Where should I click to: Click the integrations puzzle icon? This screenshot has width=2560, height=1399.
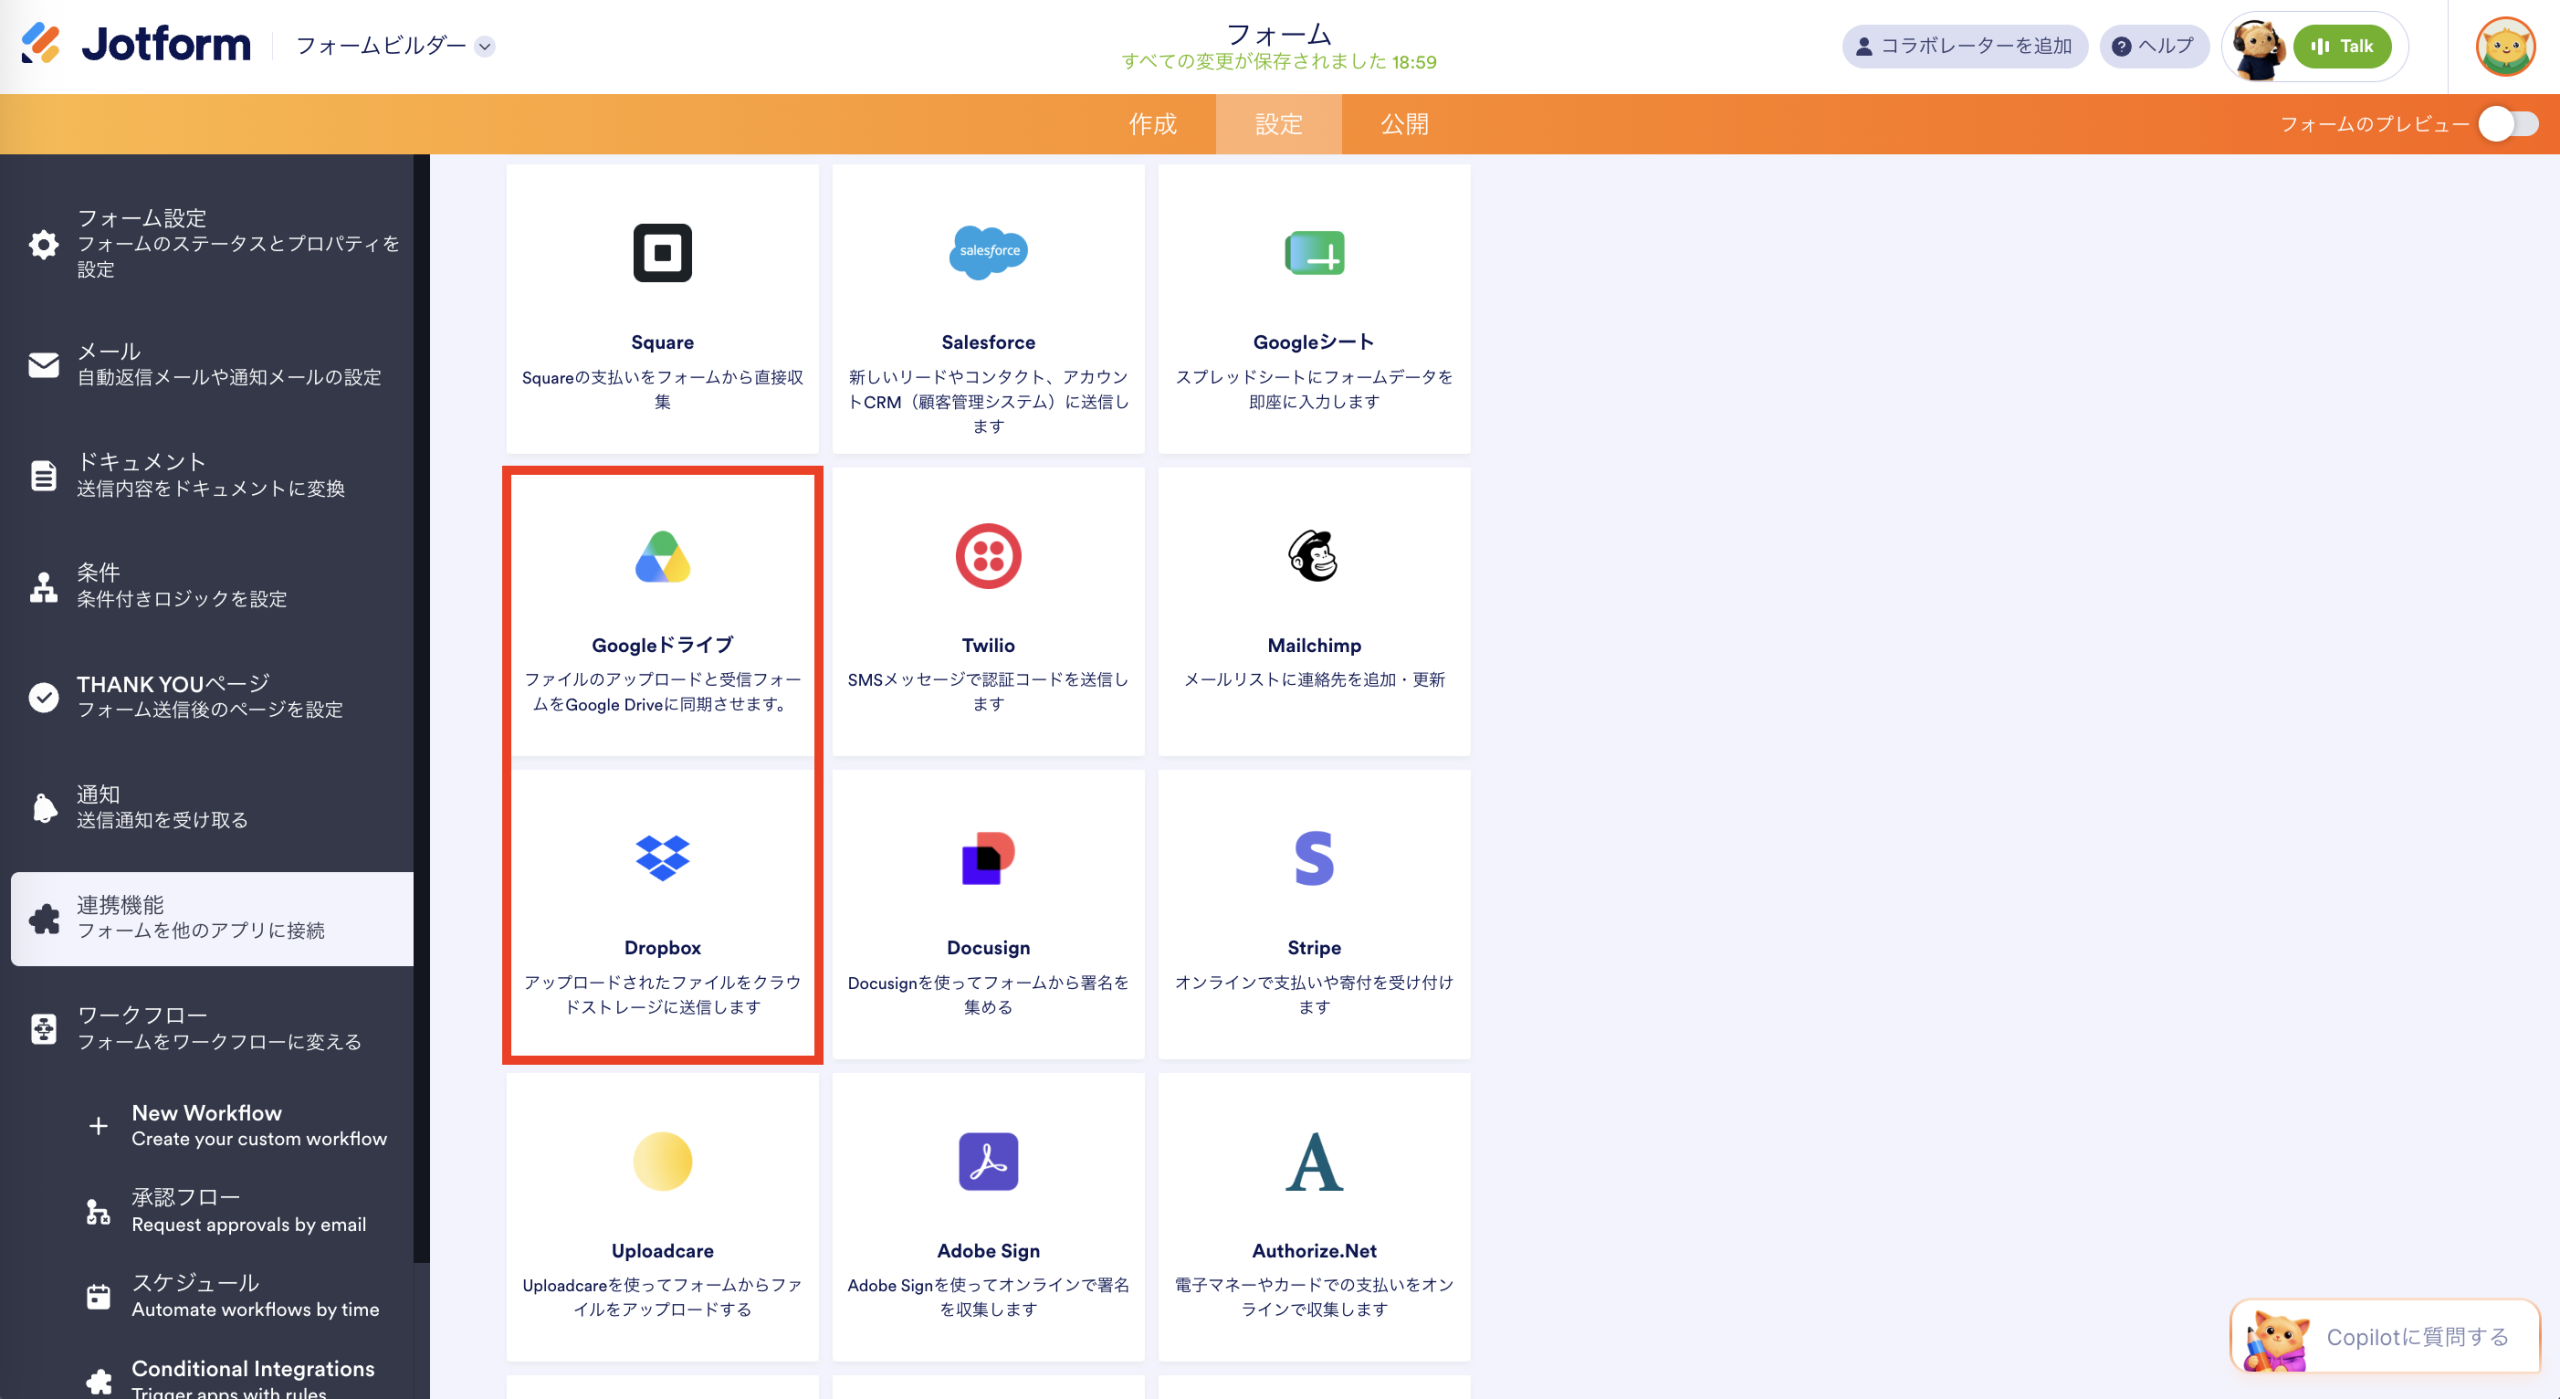click(x=43, y=919)
